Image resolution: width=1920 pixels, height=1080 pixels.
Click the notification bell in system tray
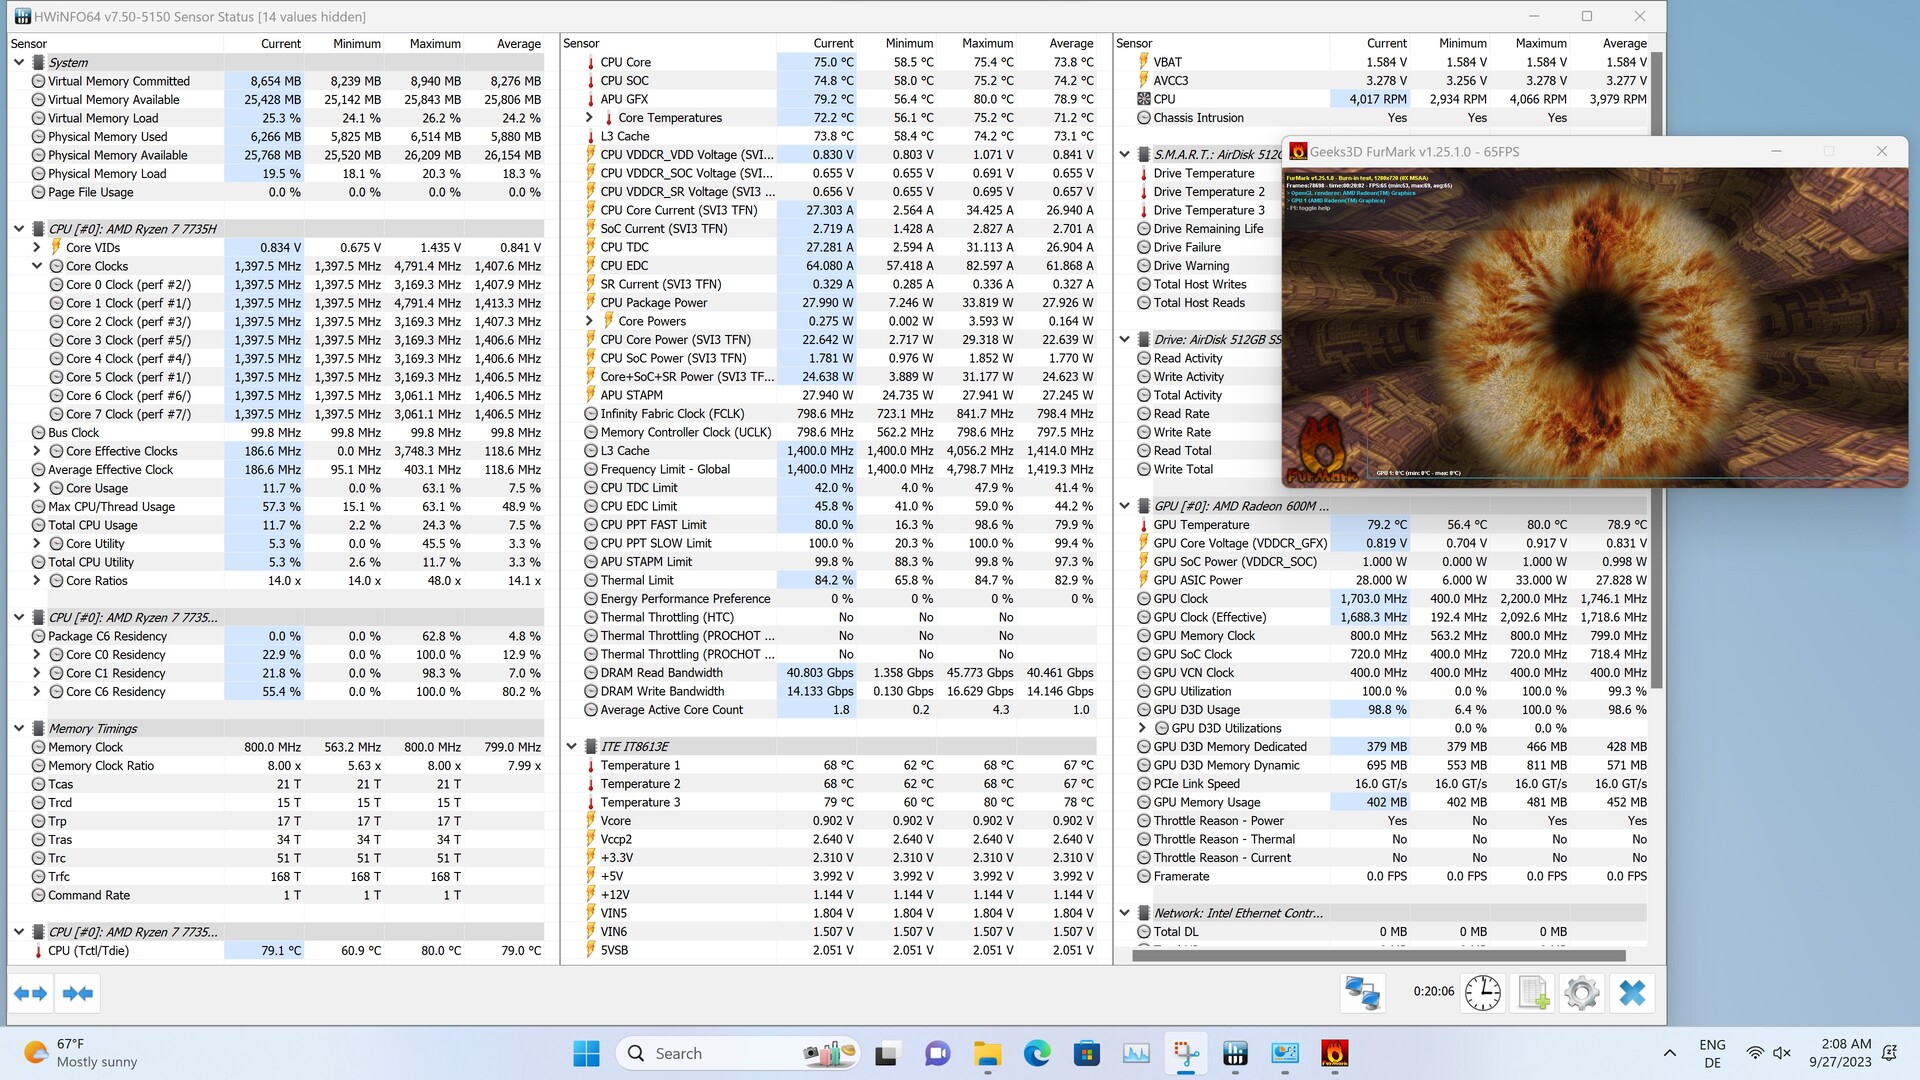(1889, 1053)
